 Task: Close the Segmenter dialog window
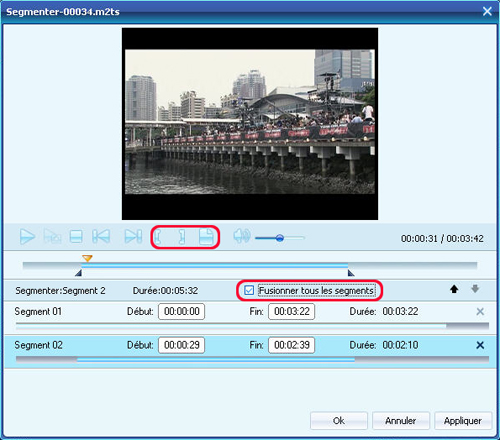click(487, 11)
